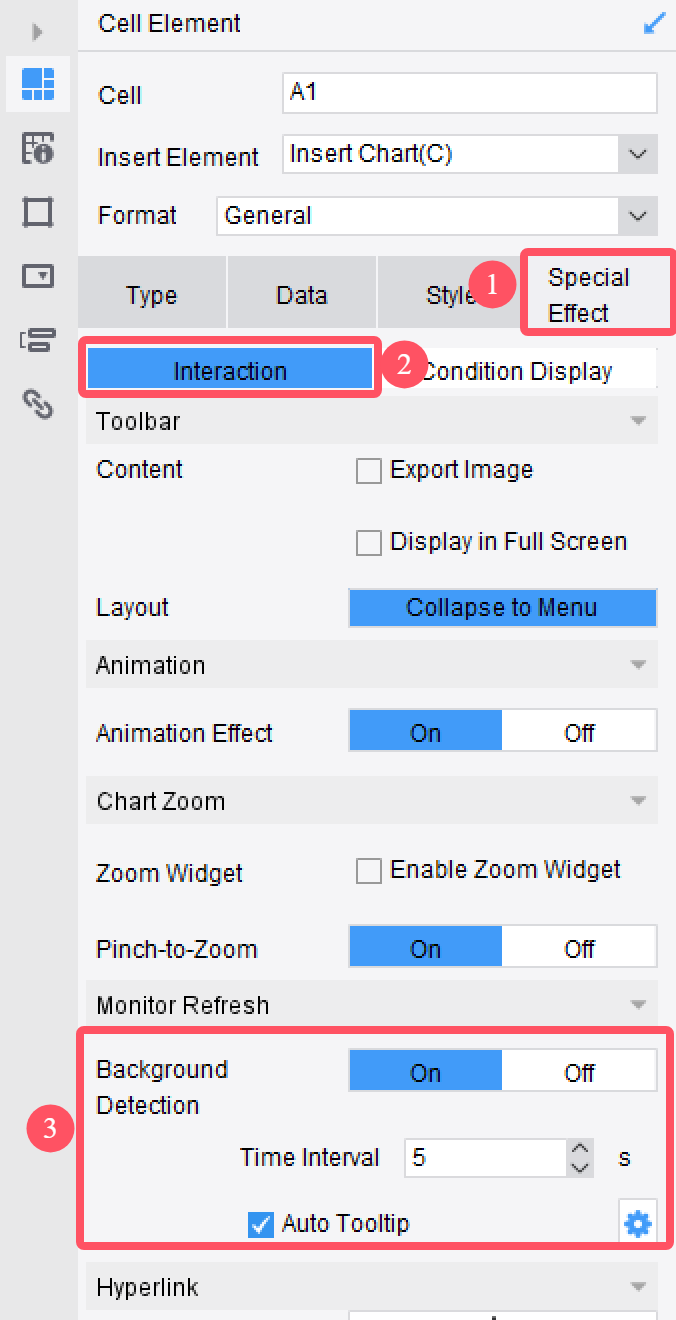Enable the Zoom Widget checkbox
This screenshot has height=1320, width=676.
(x=369, y=870)
